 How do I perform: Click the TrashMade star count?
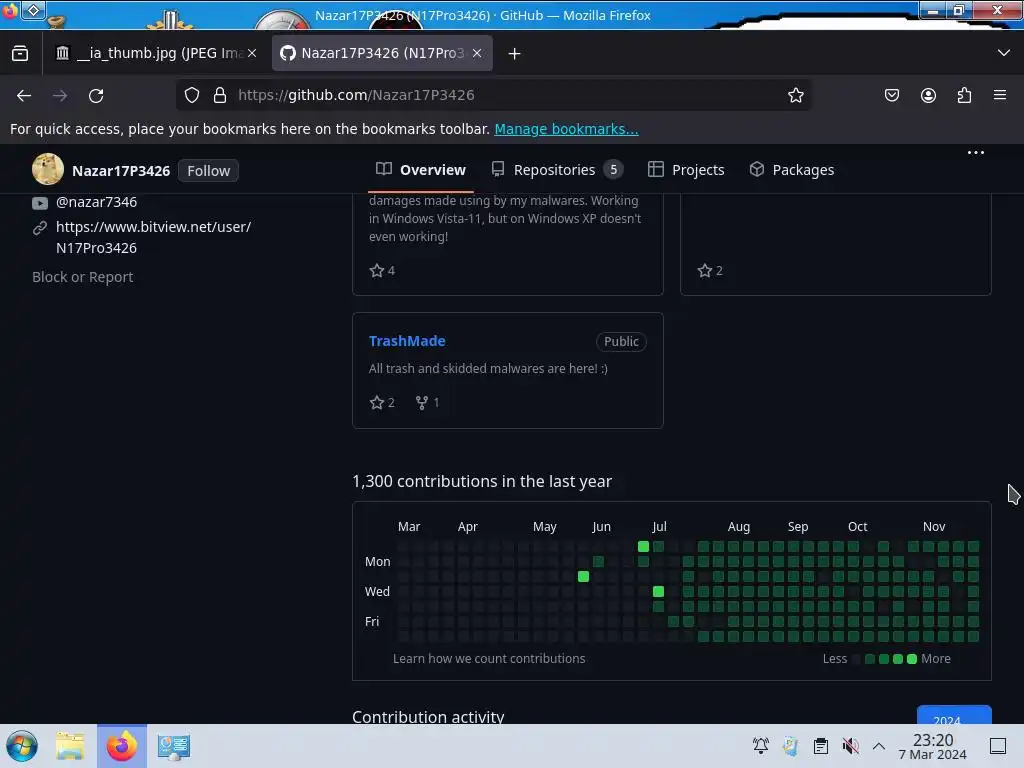382,402
